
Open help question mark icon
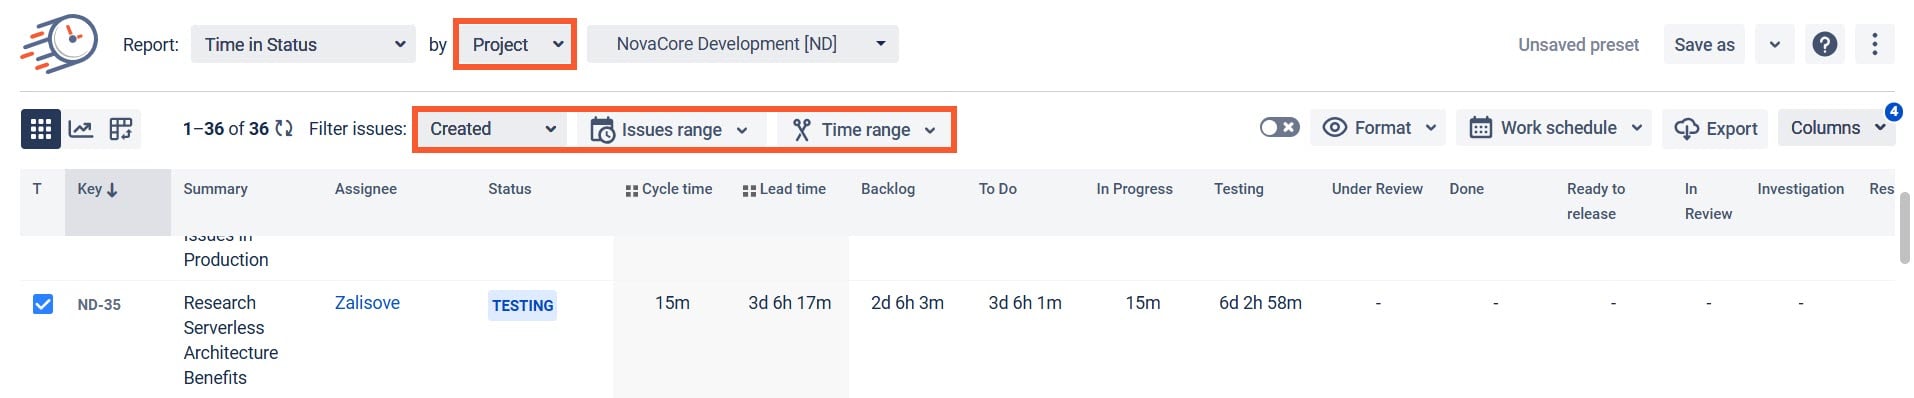[x=1825, y=44]
